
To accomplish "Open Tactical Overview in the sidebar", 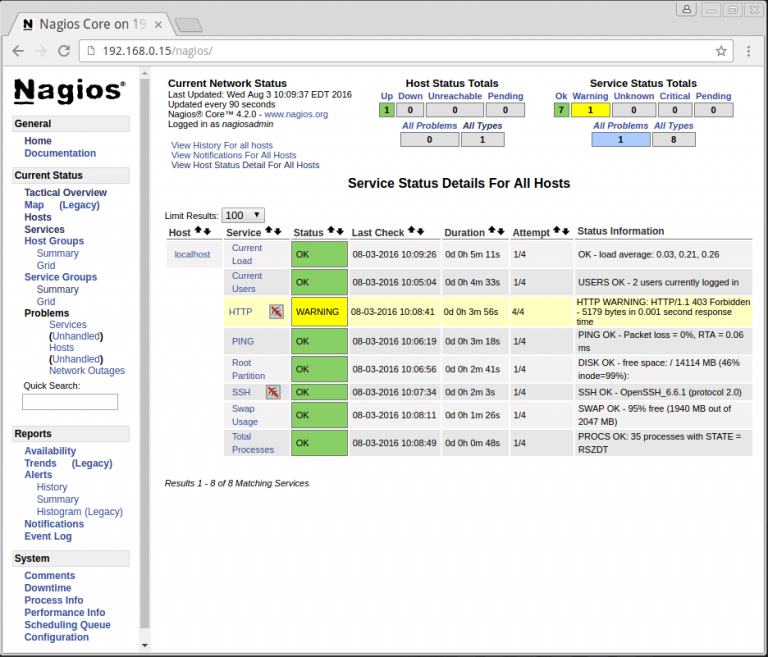I will (x=65, y=193).
